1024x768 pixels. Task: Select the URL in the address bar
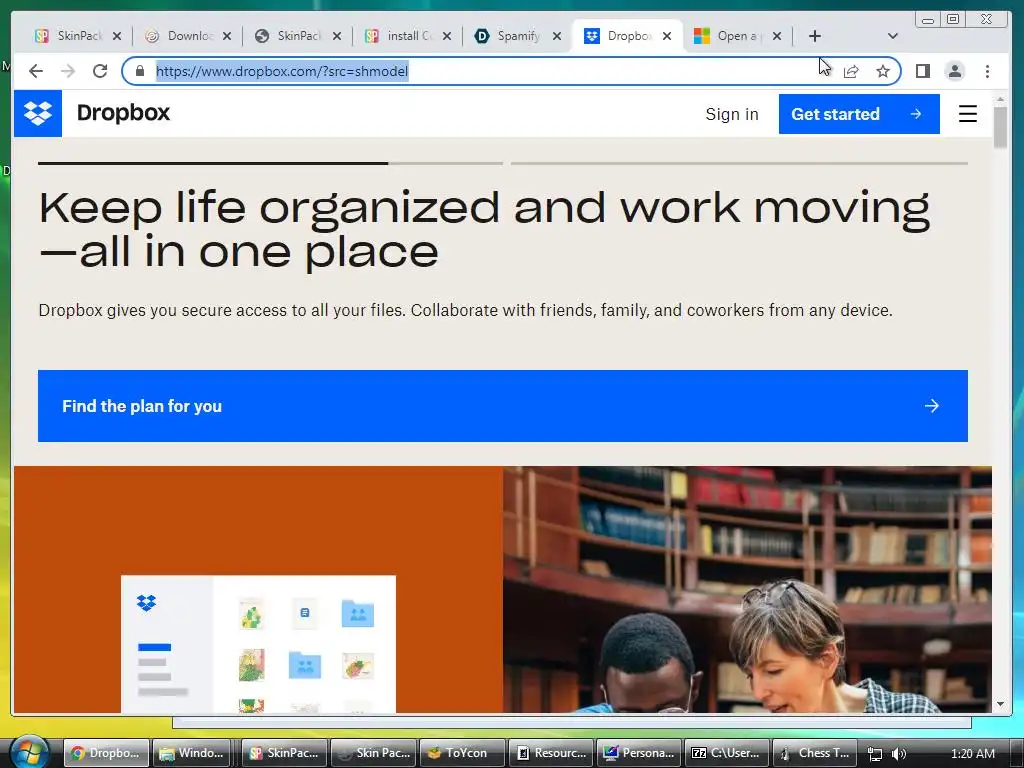pos(282,71)
